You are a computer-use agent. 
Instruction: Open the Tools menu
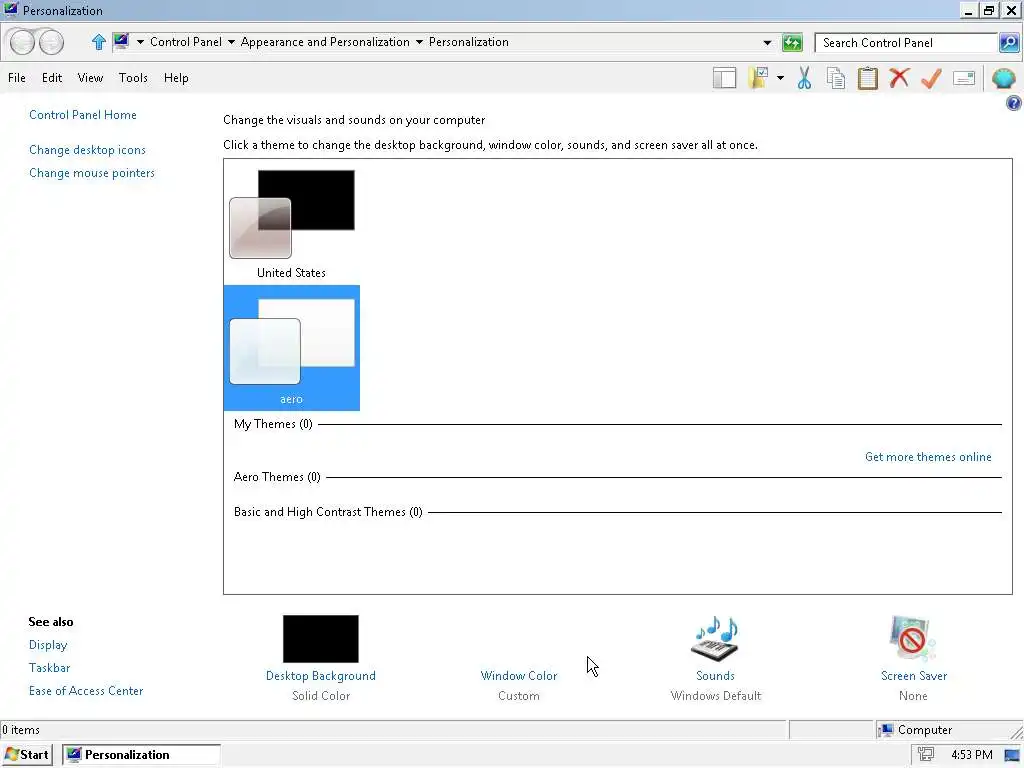pos(133,78)
